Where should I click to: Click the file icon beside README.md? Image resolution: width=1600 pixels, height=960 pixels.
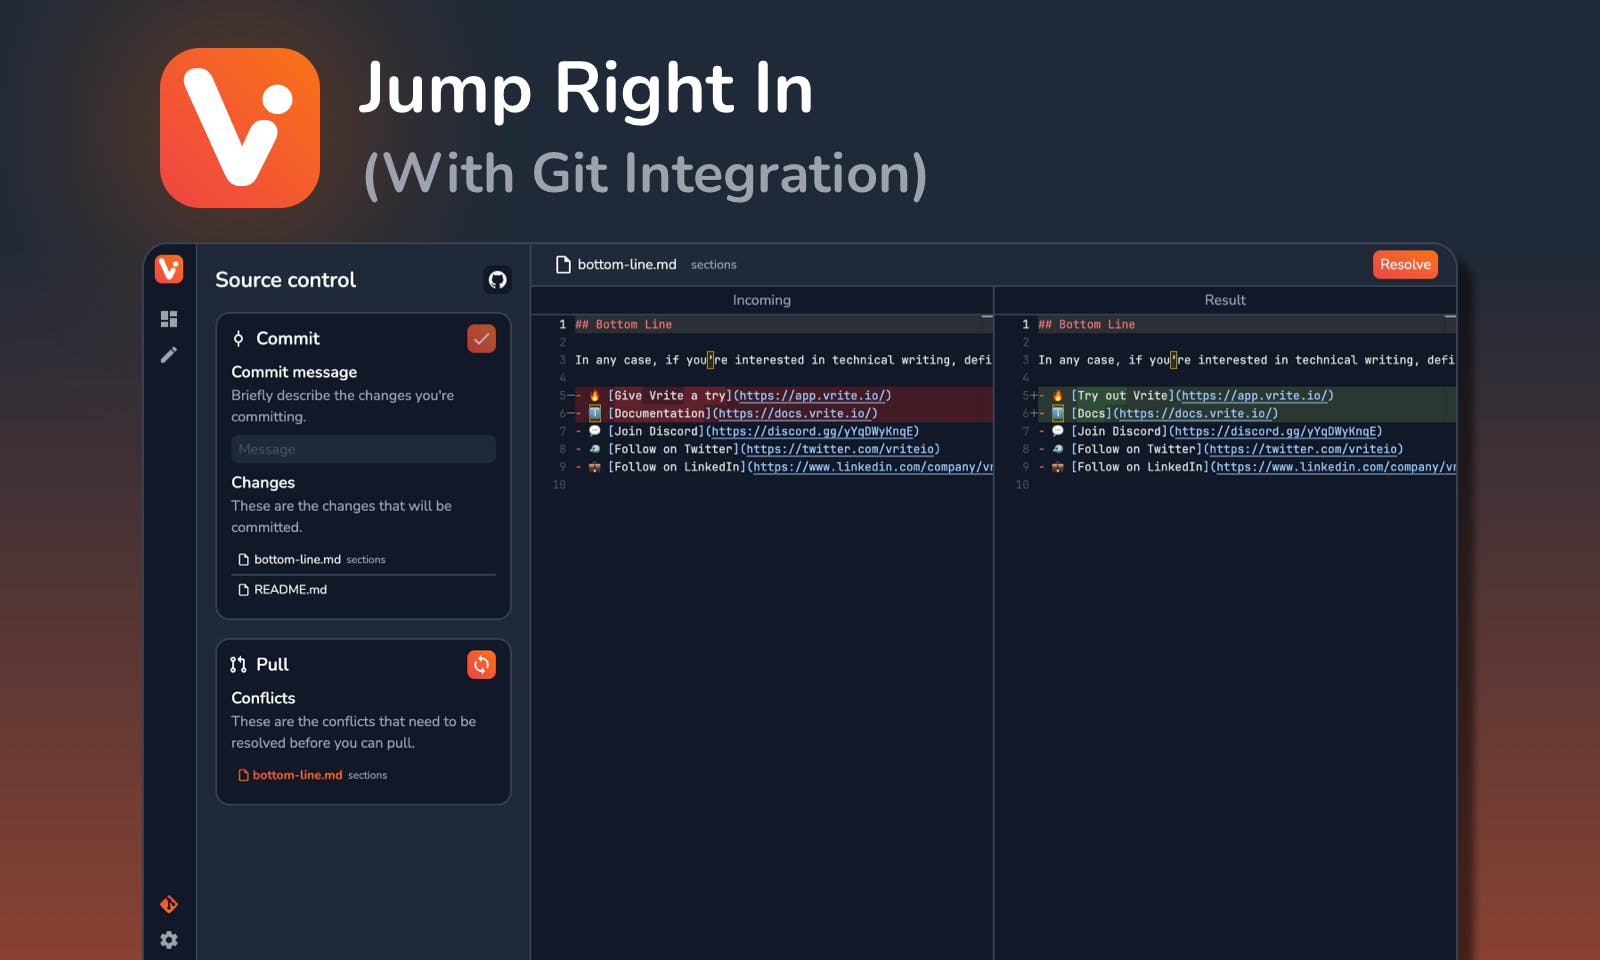(243, 590)
